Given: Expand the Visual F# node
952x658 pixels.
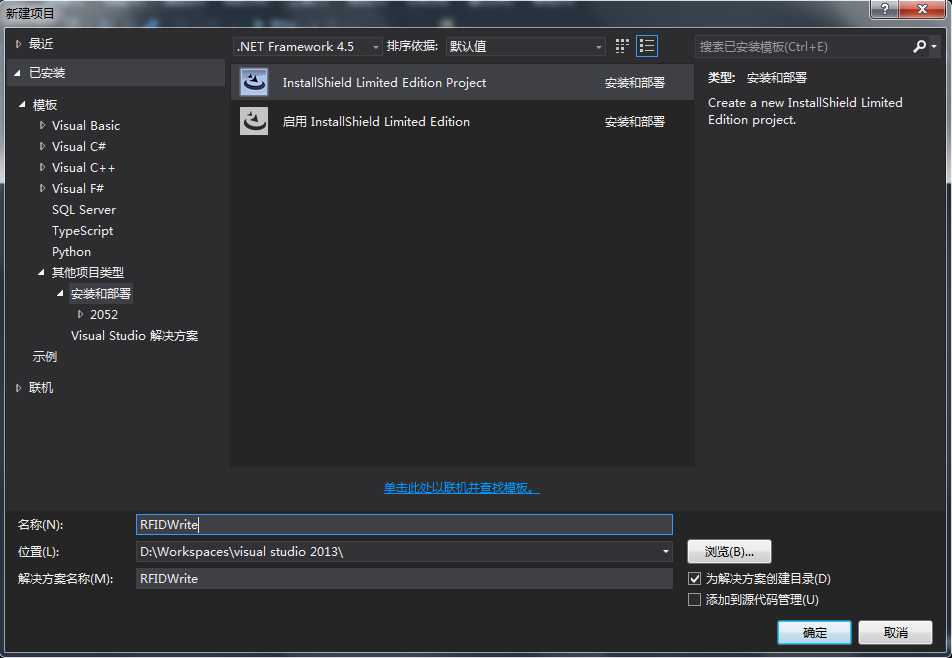Looking at the screenshot, I should (42, 188).
